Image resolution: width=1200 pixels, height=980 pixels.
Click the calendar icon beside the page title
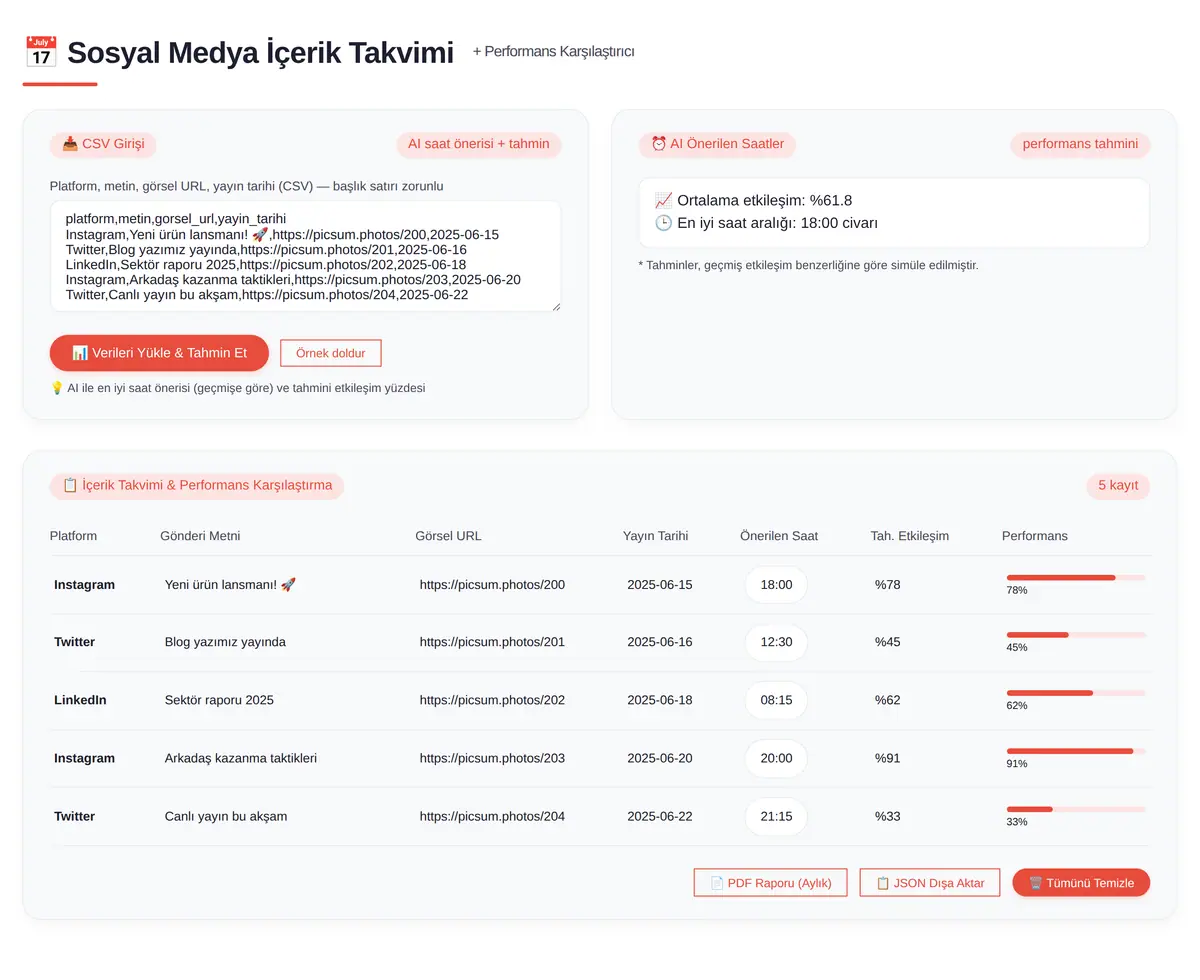(40, 52)
